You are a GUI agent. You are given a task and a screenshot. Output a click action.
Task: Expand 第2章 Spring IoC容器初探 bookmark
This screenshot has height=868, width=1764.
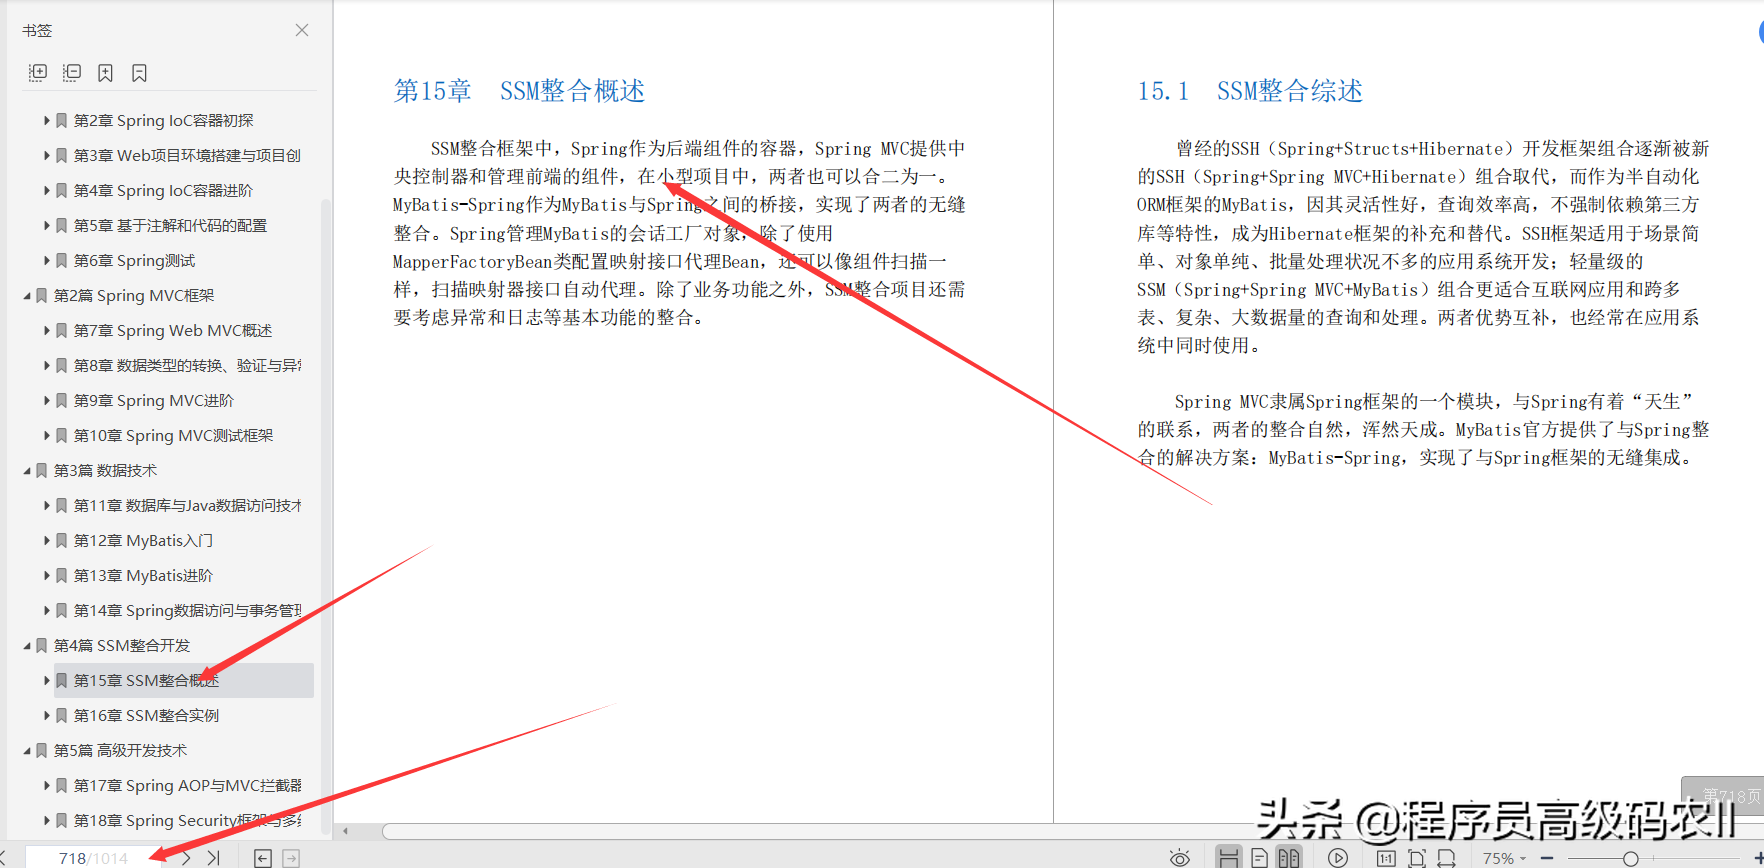coord(46,120)
